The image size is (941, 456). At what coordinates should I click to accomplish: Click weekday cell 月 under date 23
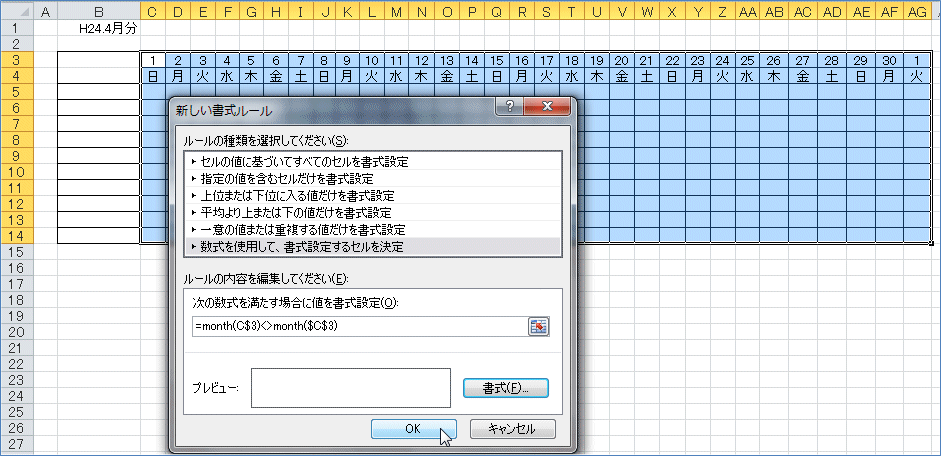click(697, 76)
